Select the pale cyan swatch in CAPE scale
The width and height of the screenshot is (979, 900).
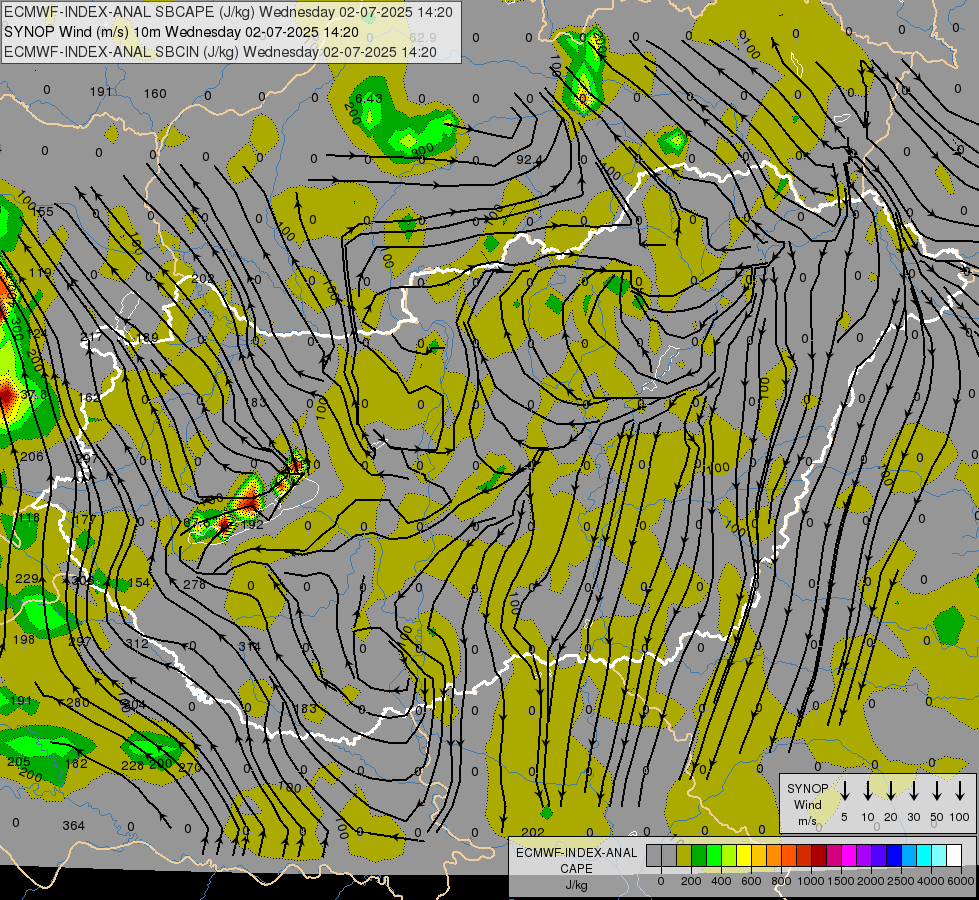click(938, 855)
